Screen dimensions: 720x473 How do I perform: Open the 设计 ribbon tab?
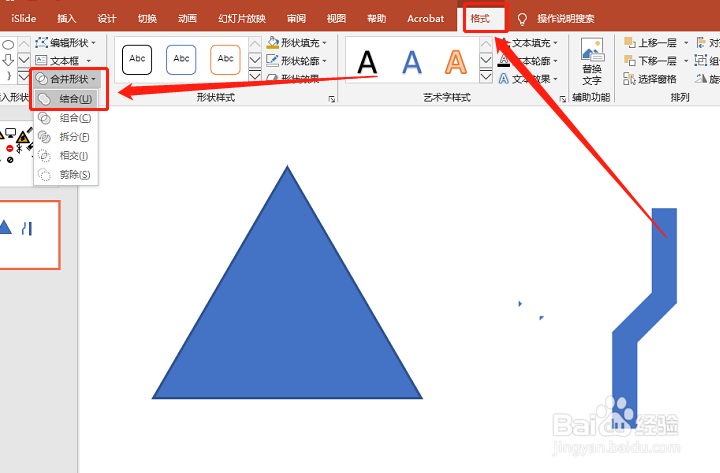tap(107, 18)
